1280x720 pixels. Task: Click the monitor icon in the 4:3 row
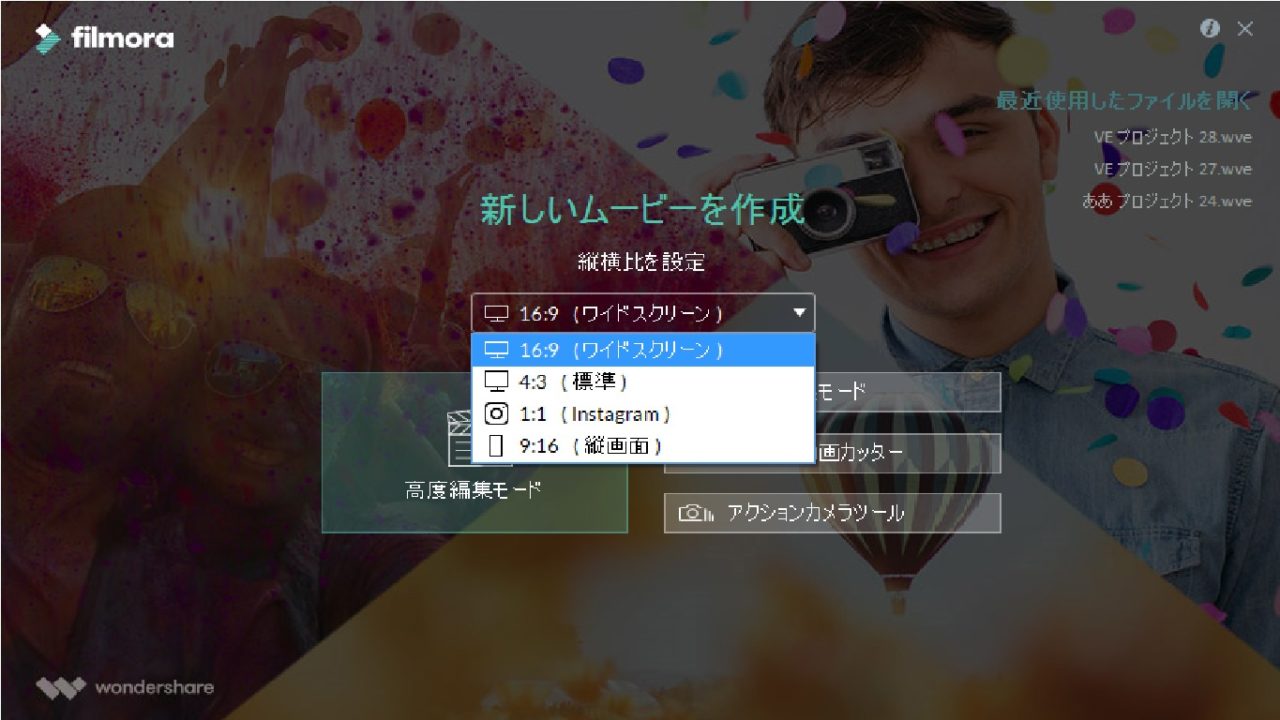[496, 381]
